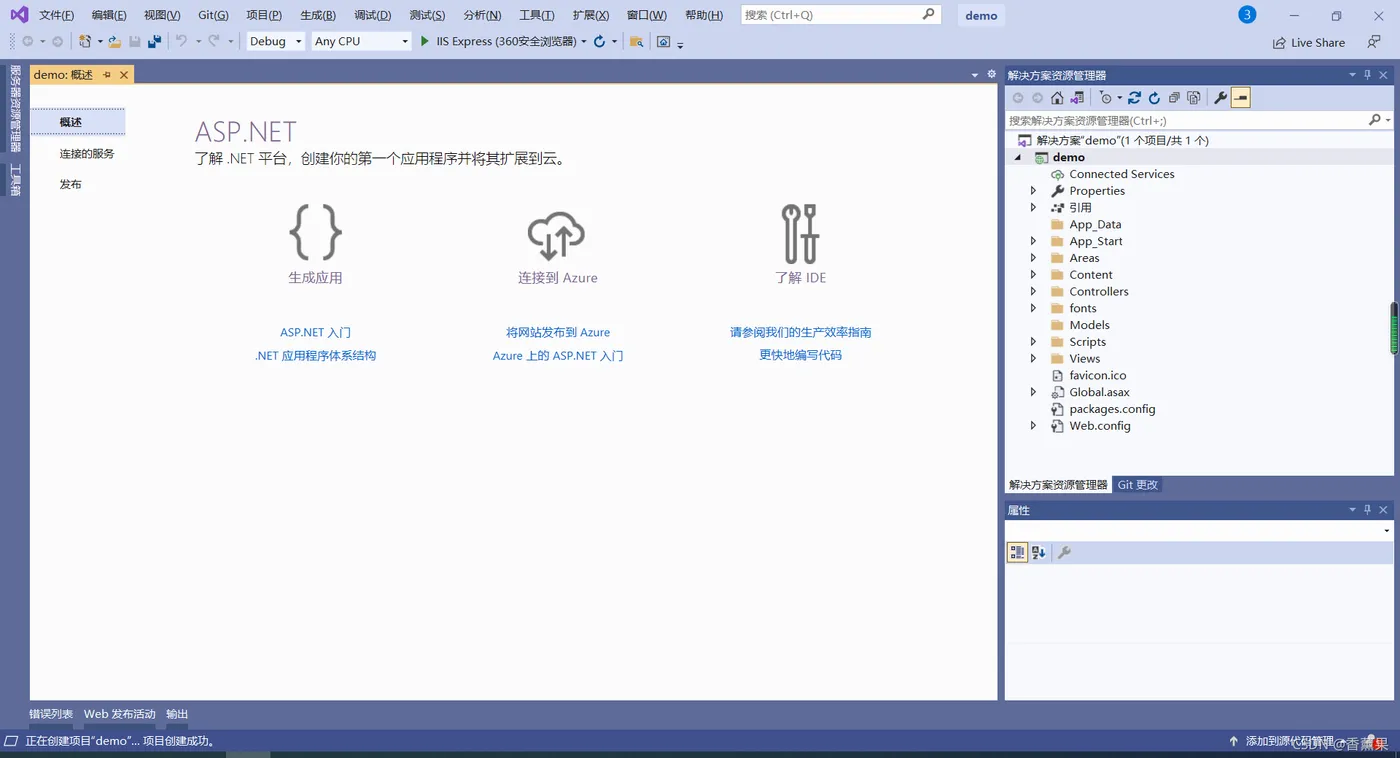Viewport: 1400px width, 758px height.
Task: Open the 文件(F) menu
Action: tap(56, 15)
